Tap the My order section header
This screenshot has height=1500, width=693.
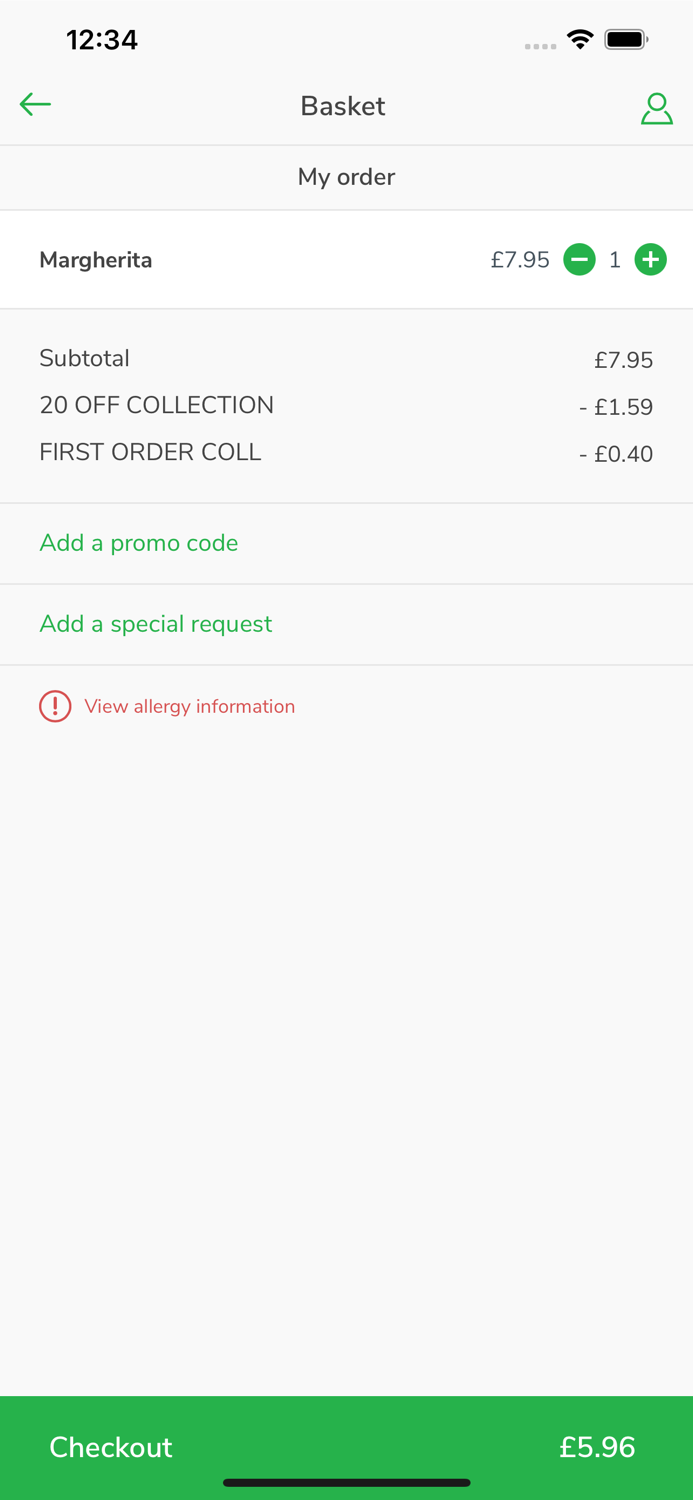coord(346,177)
